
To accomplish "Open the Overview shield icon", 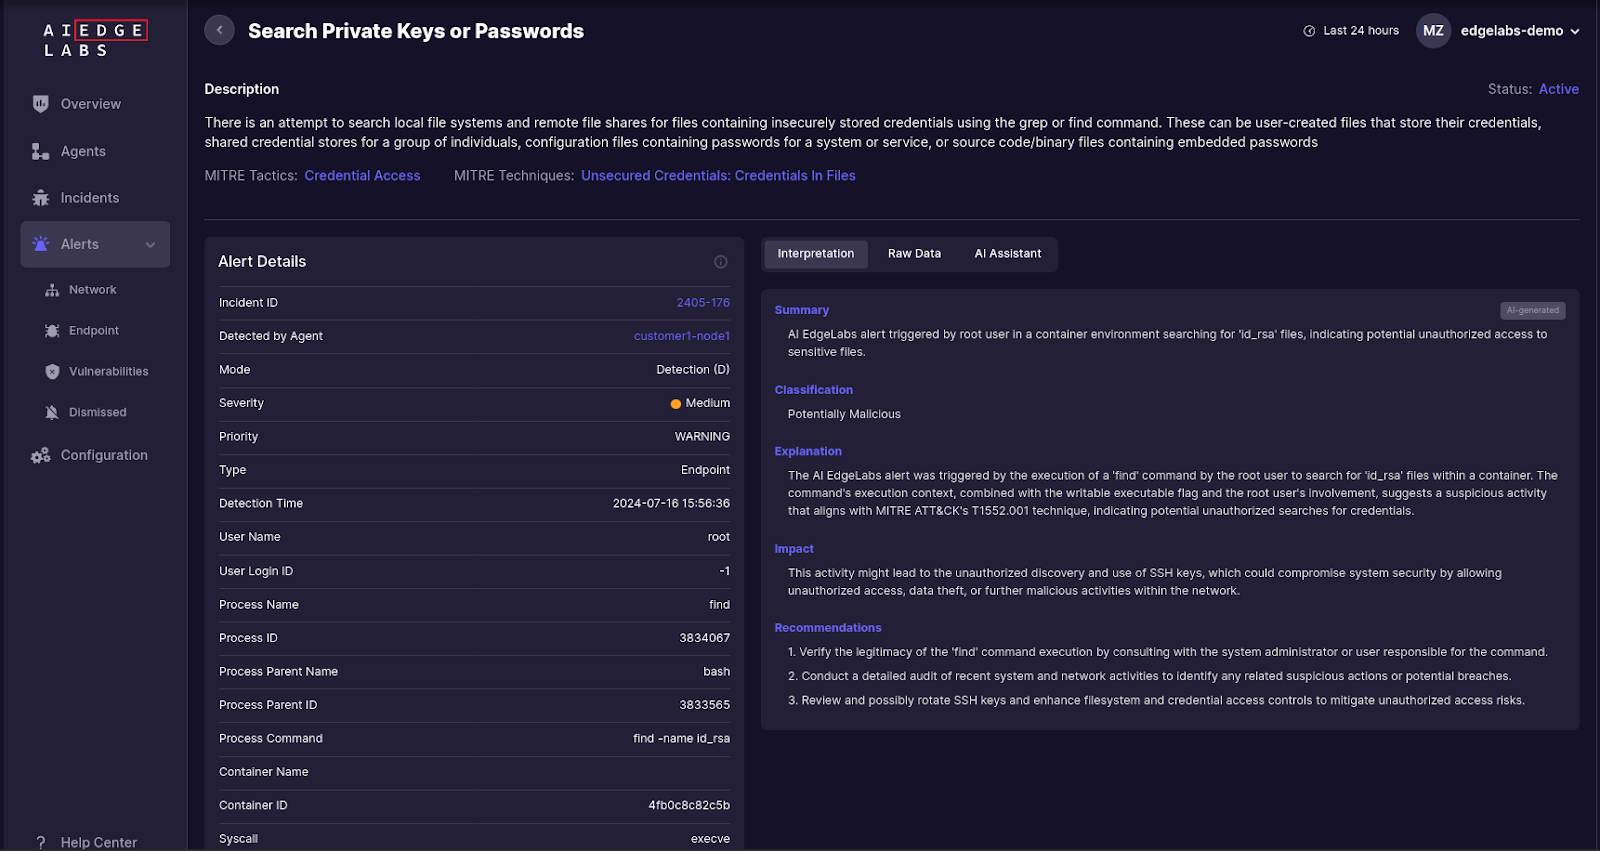I will point(41,104).
